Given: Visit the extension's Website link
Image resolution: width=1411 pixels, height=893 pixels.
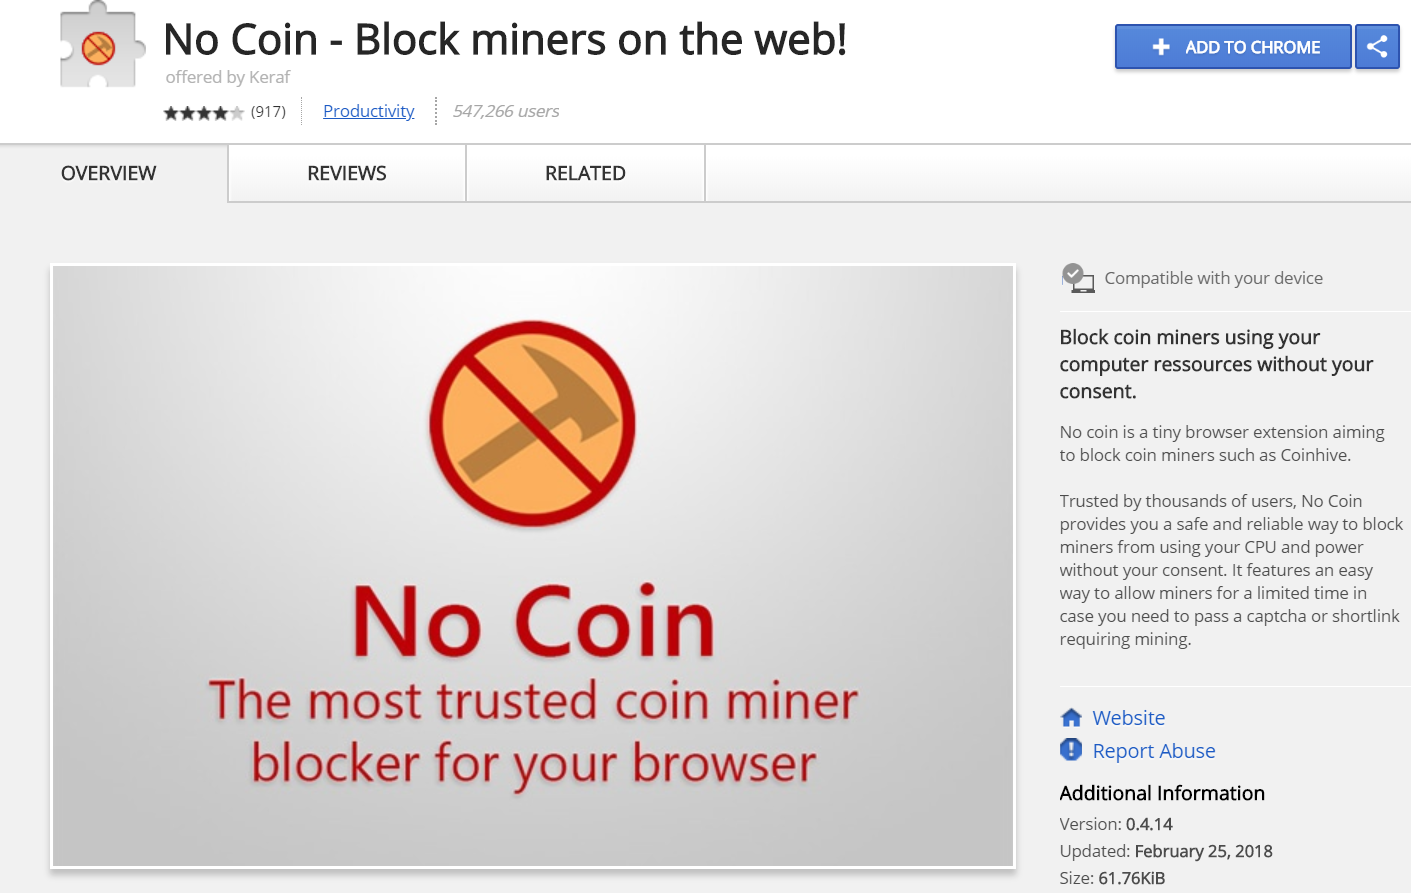Looking at the screenshot, I should point(1128,718).
